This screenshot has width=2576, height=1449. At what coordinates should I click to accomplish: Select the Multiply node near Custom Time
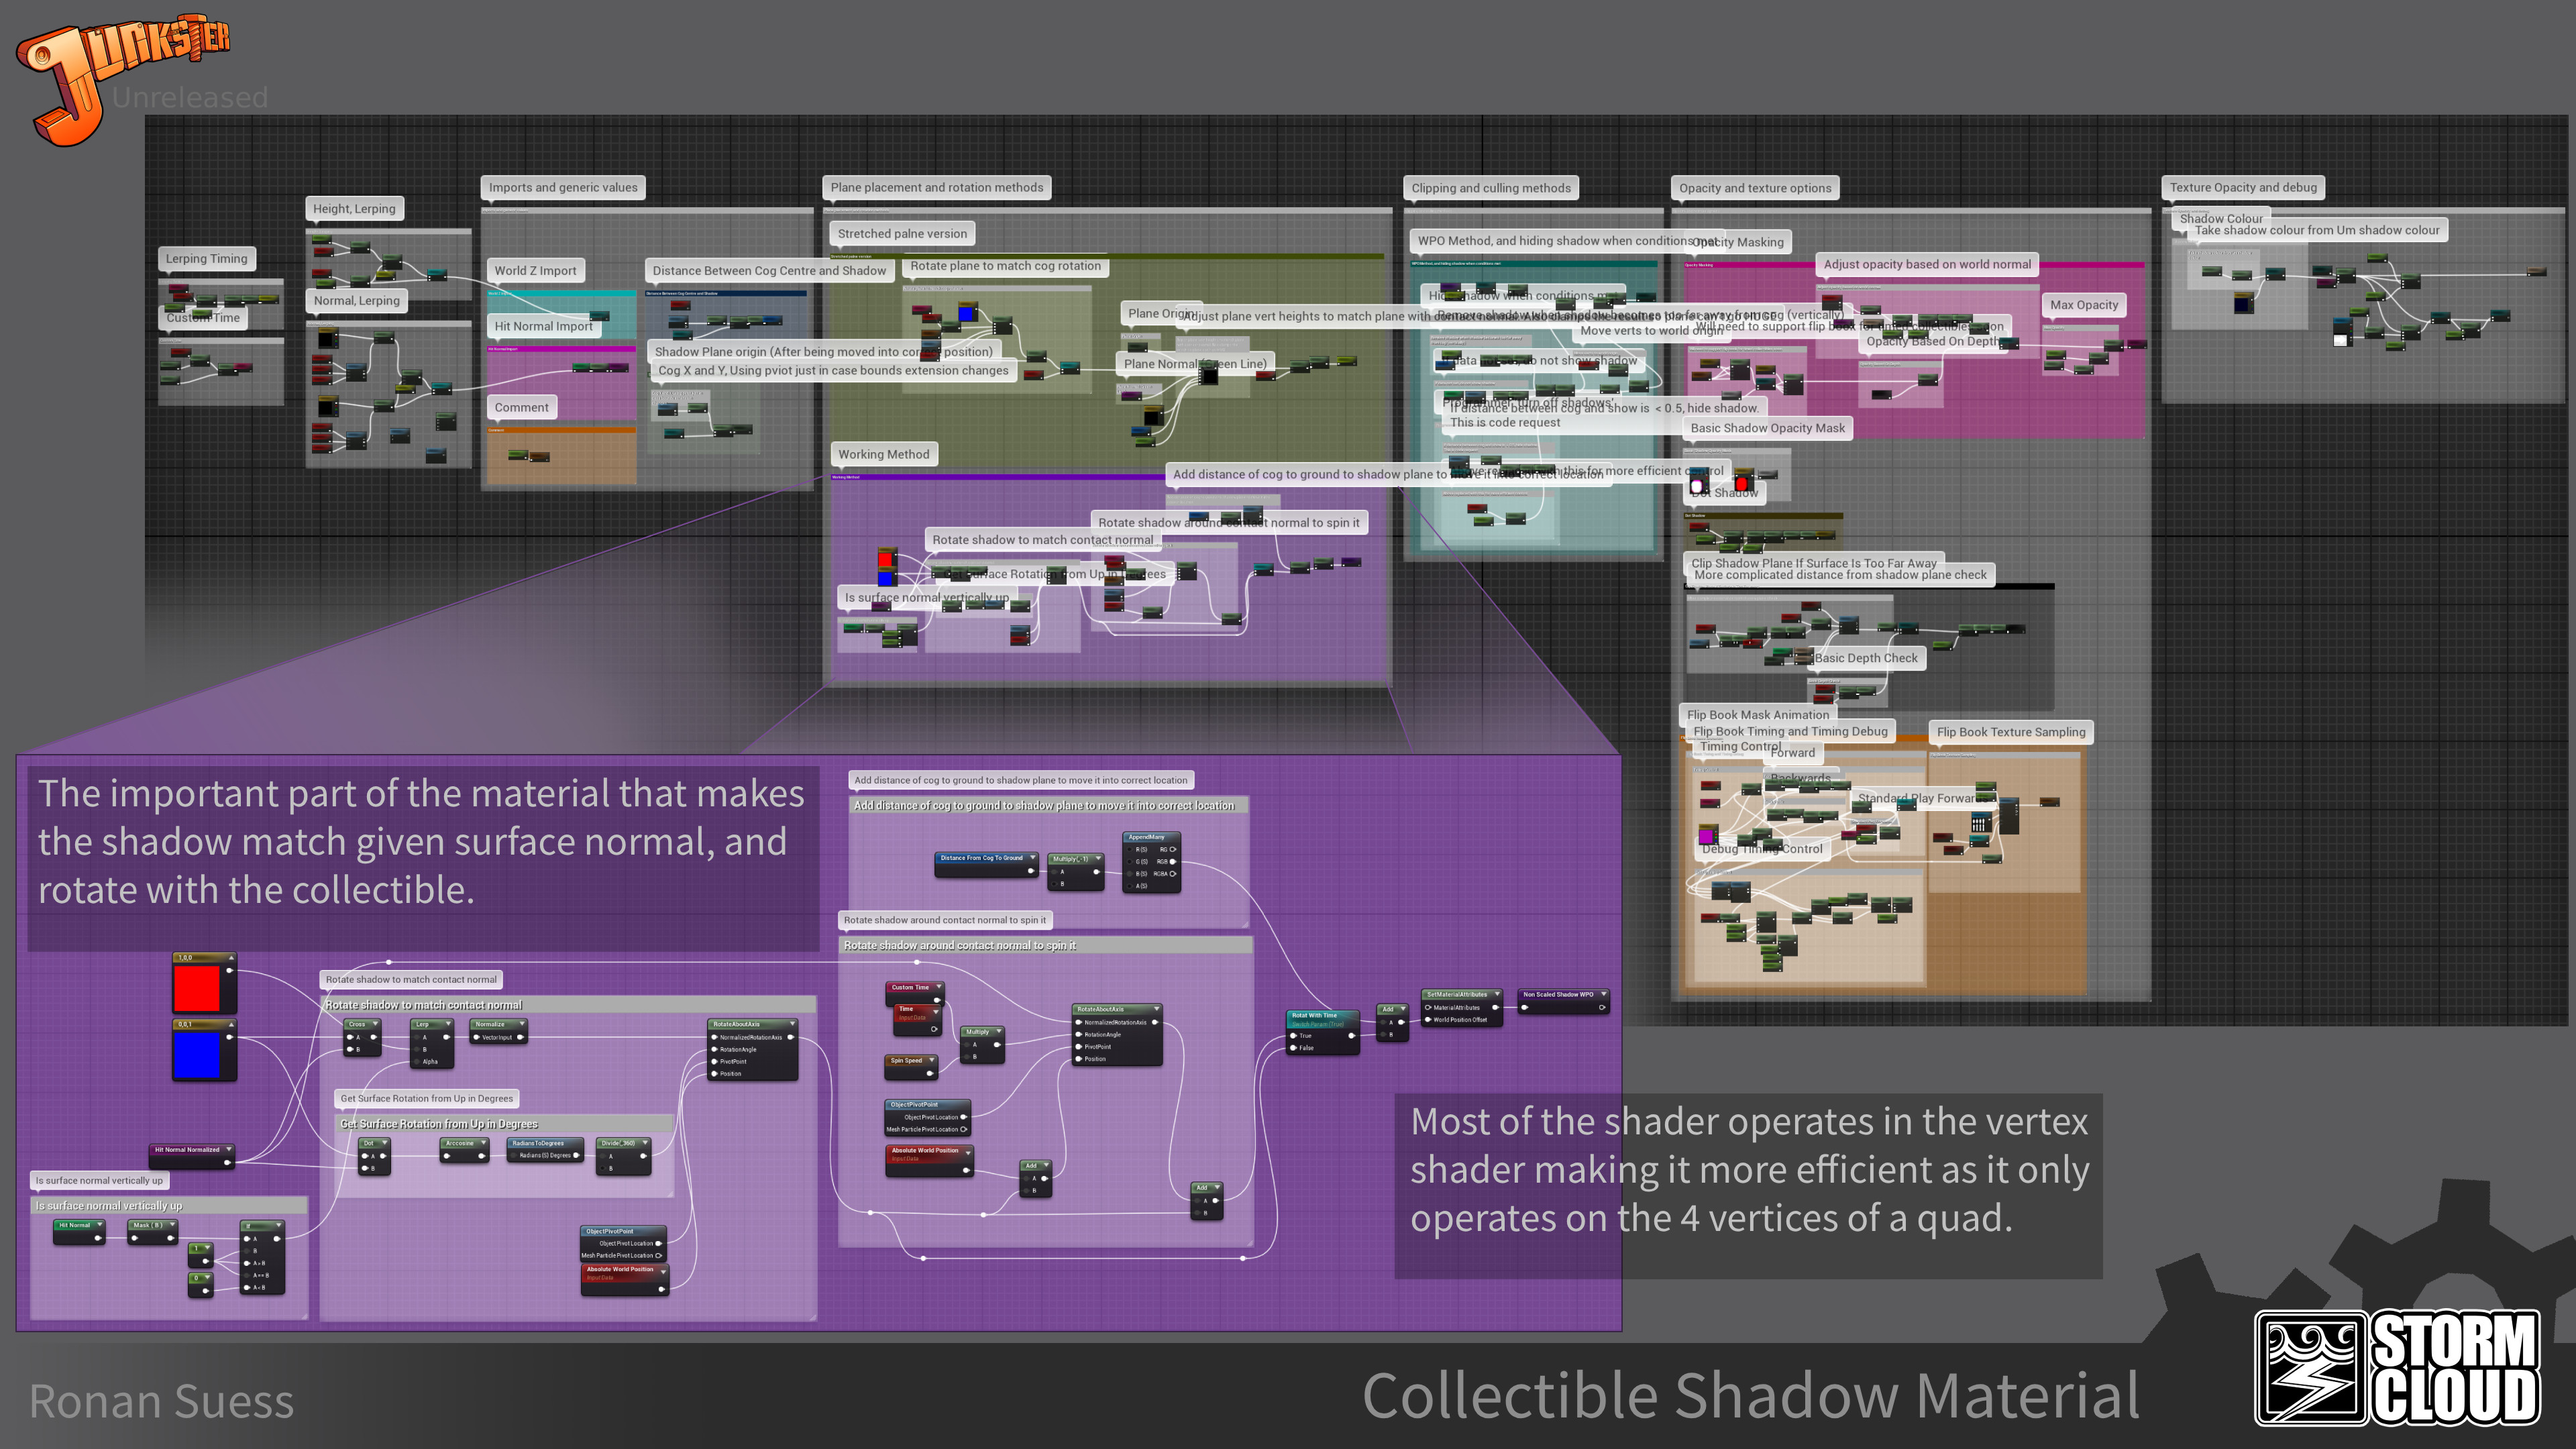[977, 1032]
